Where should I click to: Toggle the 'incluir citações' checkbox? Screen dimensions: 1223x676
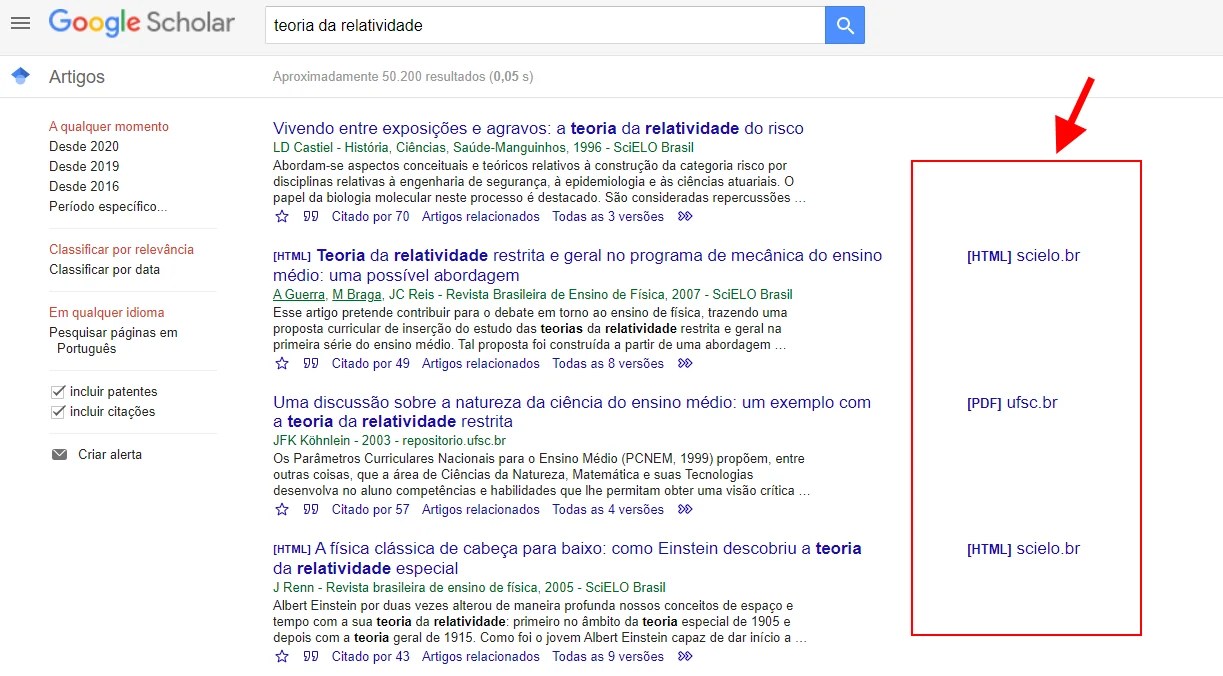[x=58, y=411]
